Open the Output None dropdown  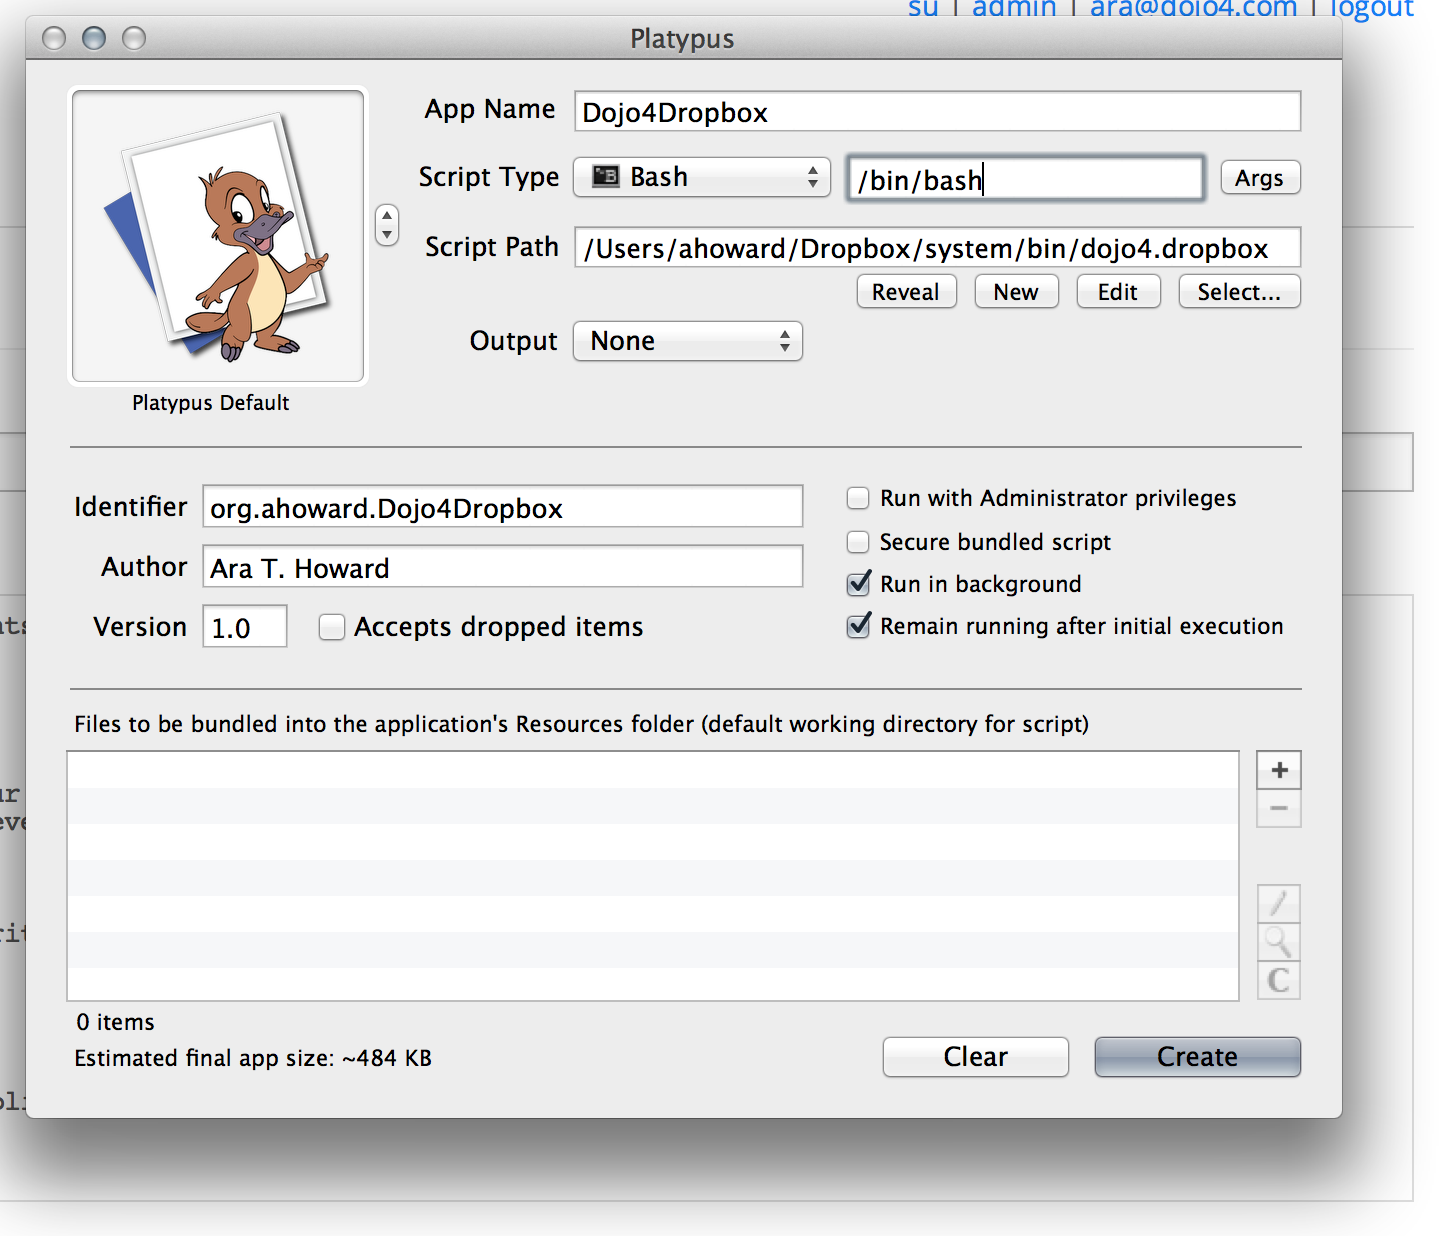click(688, 341)
